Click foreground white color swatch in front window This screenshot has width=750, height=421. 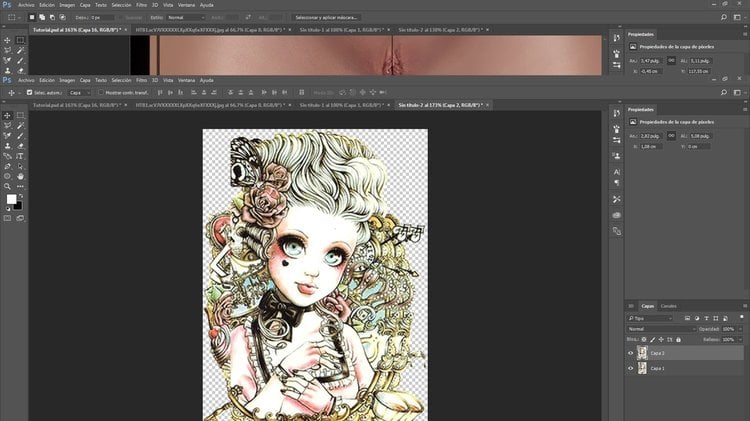[x=11, y=199]
